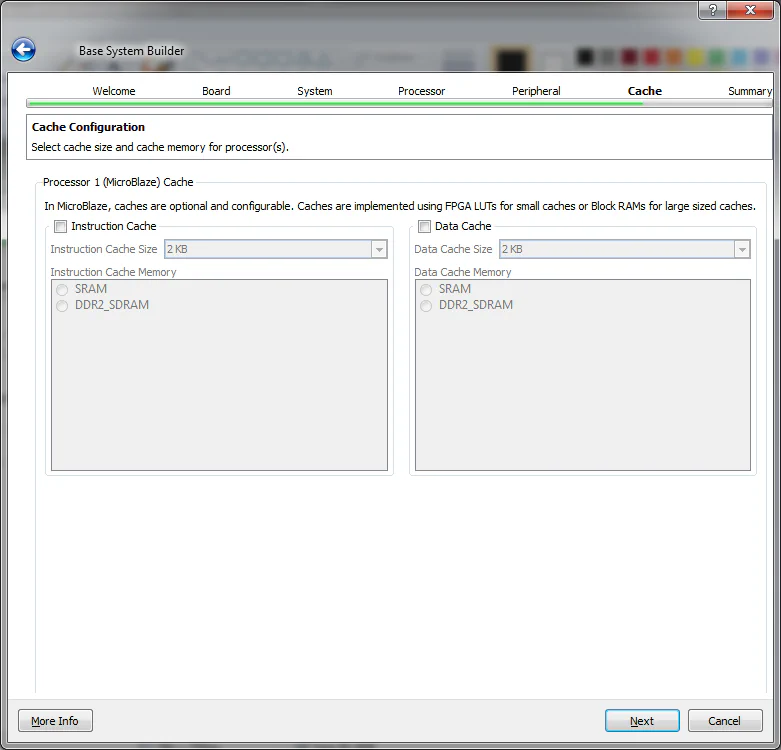Go to the Welcome wizard step
This screenshot has height=750, width=781.
(x=114, y=91)
